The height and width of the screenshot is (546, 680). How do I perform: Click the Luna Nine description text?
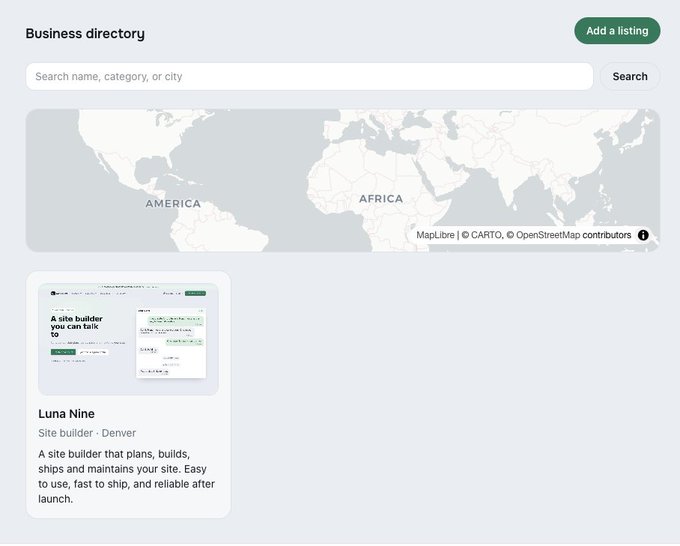[x=127, y=476]
